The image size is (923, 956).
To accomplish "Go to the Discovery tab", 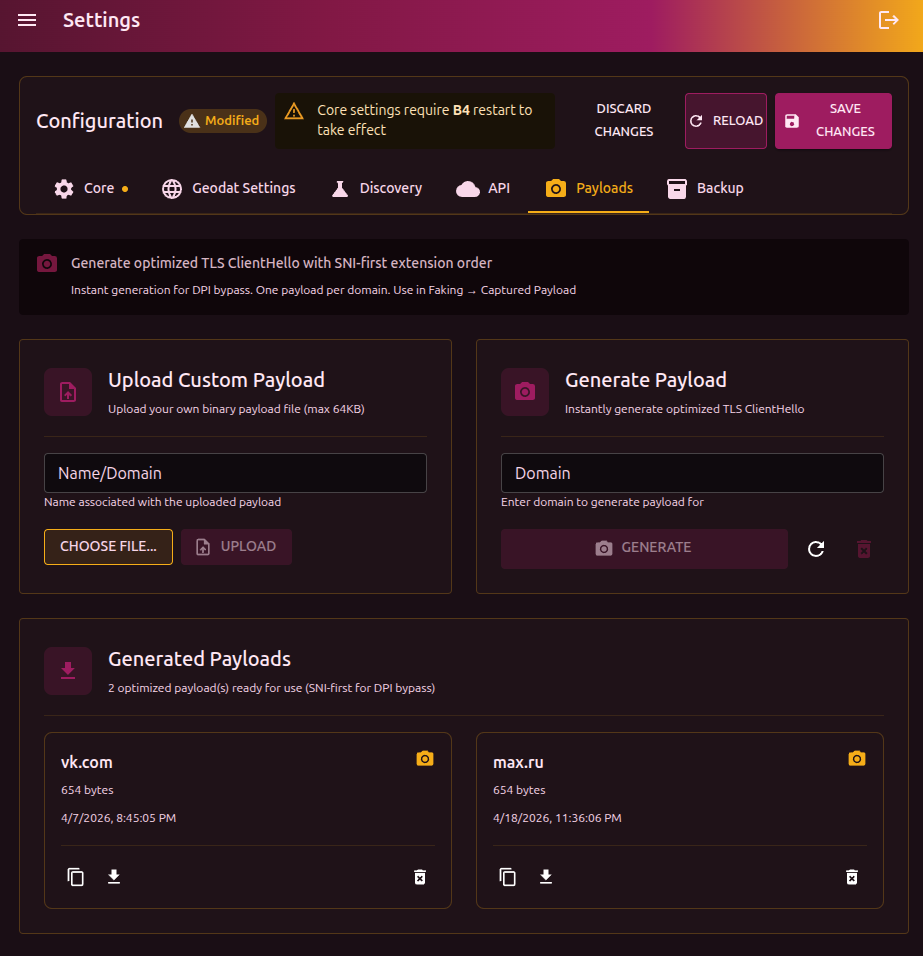I will 376,189.
